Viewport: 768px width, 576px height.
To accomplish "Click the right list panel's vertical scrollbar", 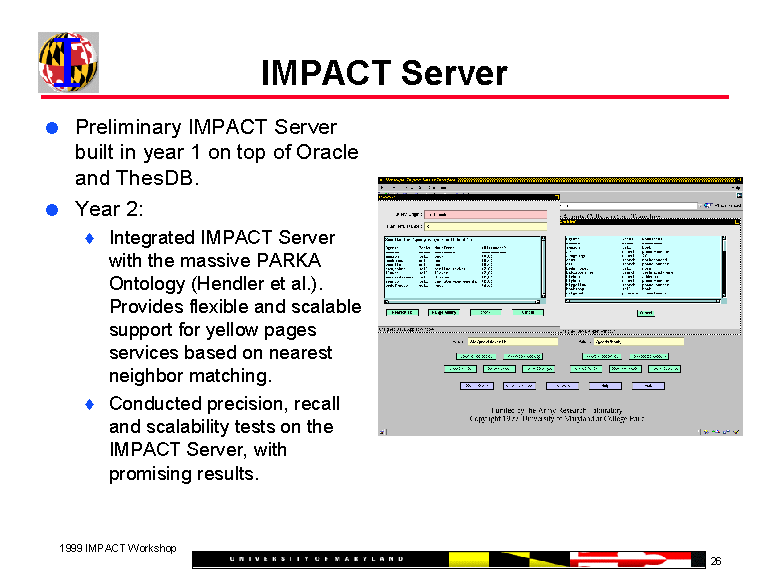I will click(x=725, y=267).
